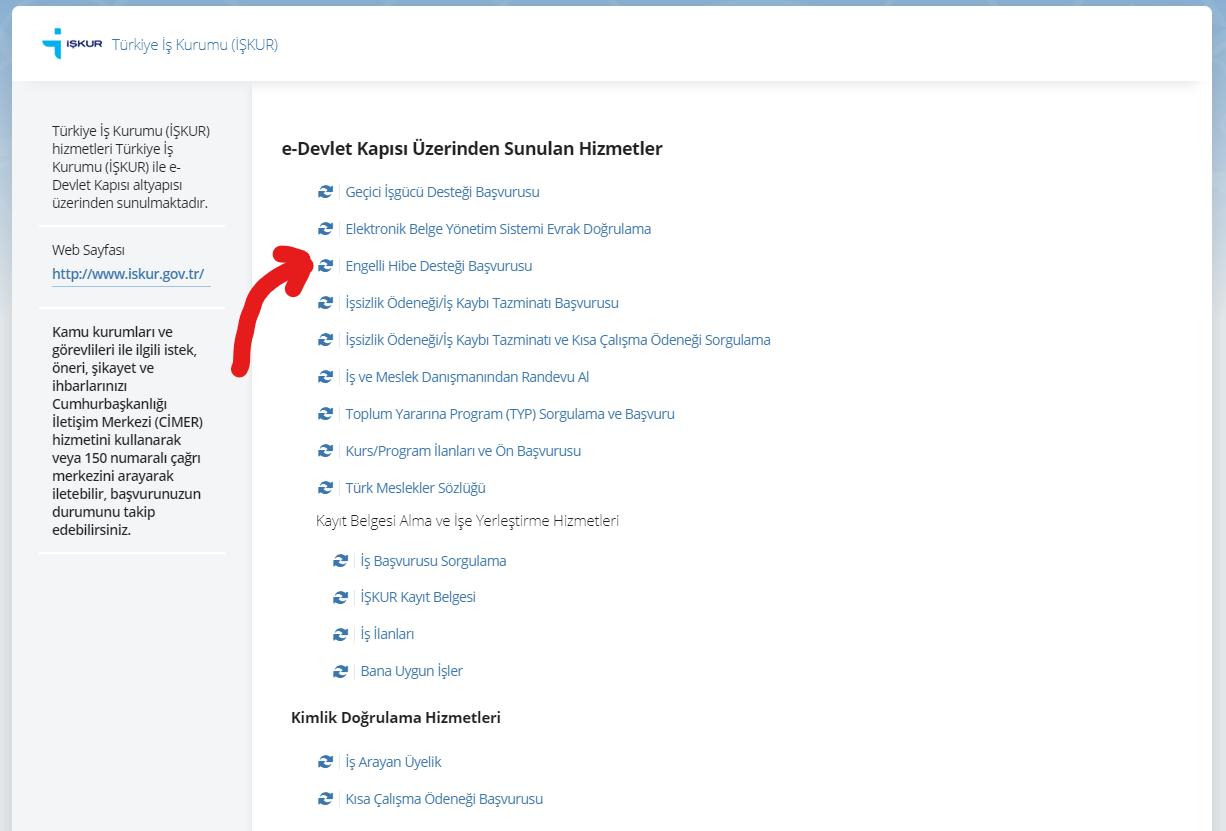This screenshot has width=1226, height=831.
Task: Click the icon beside İş İlanları
Action: pyautogui.click(x=340, y=634)
